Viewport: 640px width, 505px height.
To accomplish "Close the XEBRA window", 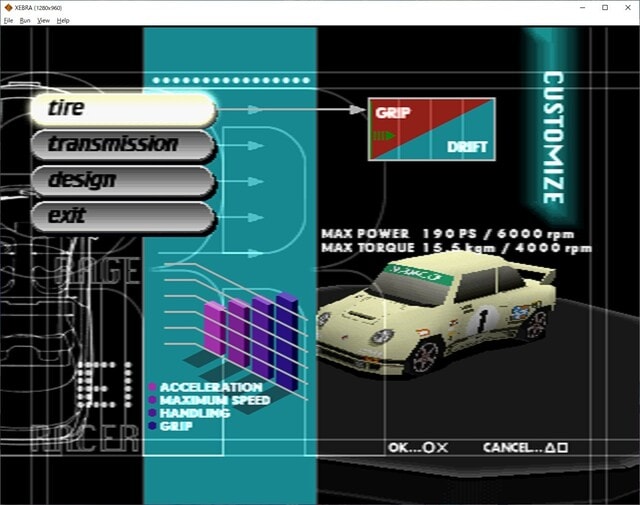I will pyautogui.click(x=628, y=7).
